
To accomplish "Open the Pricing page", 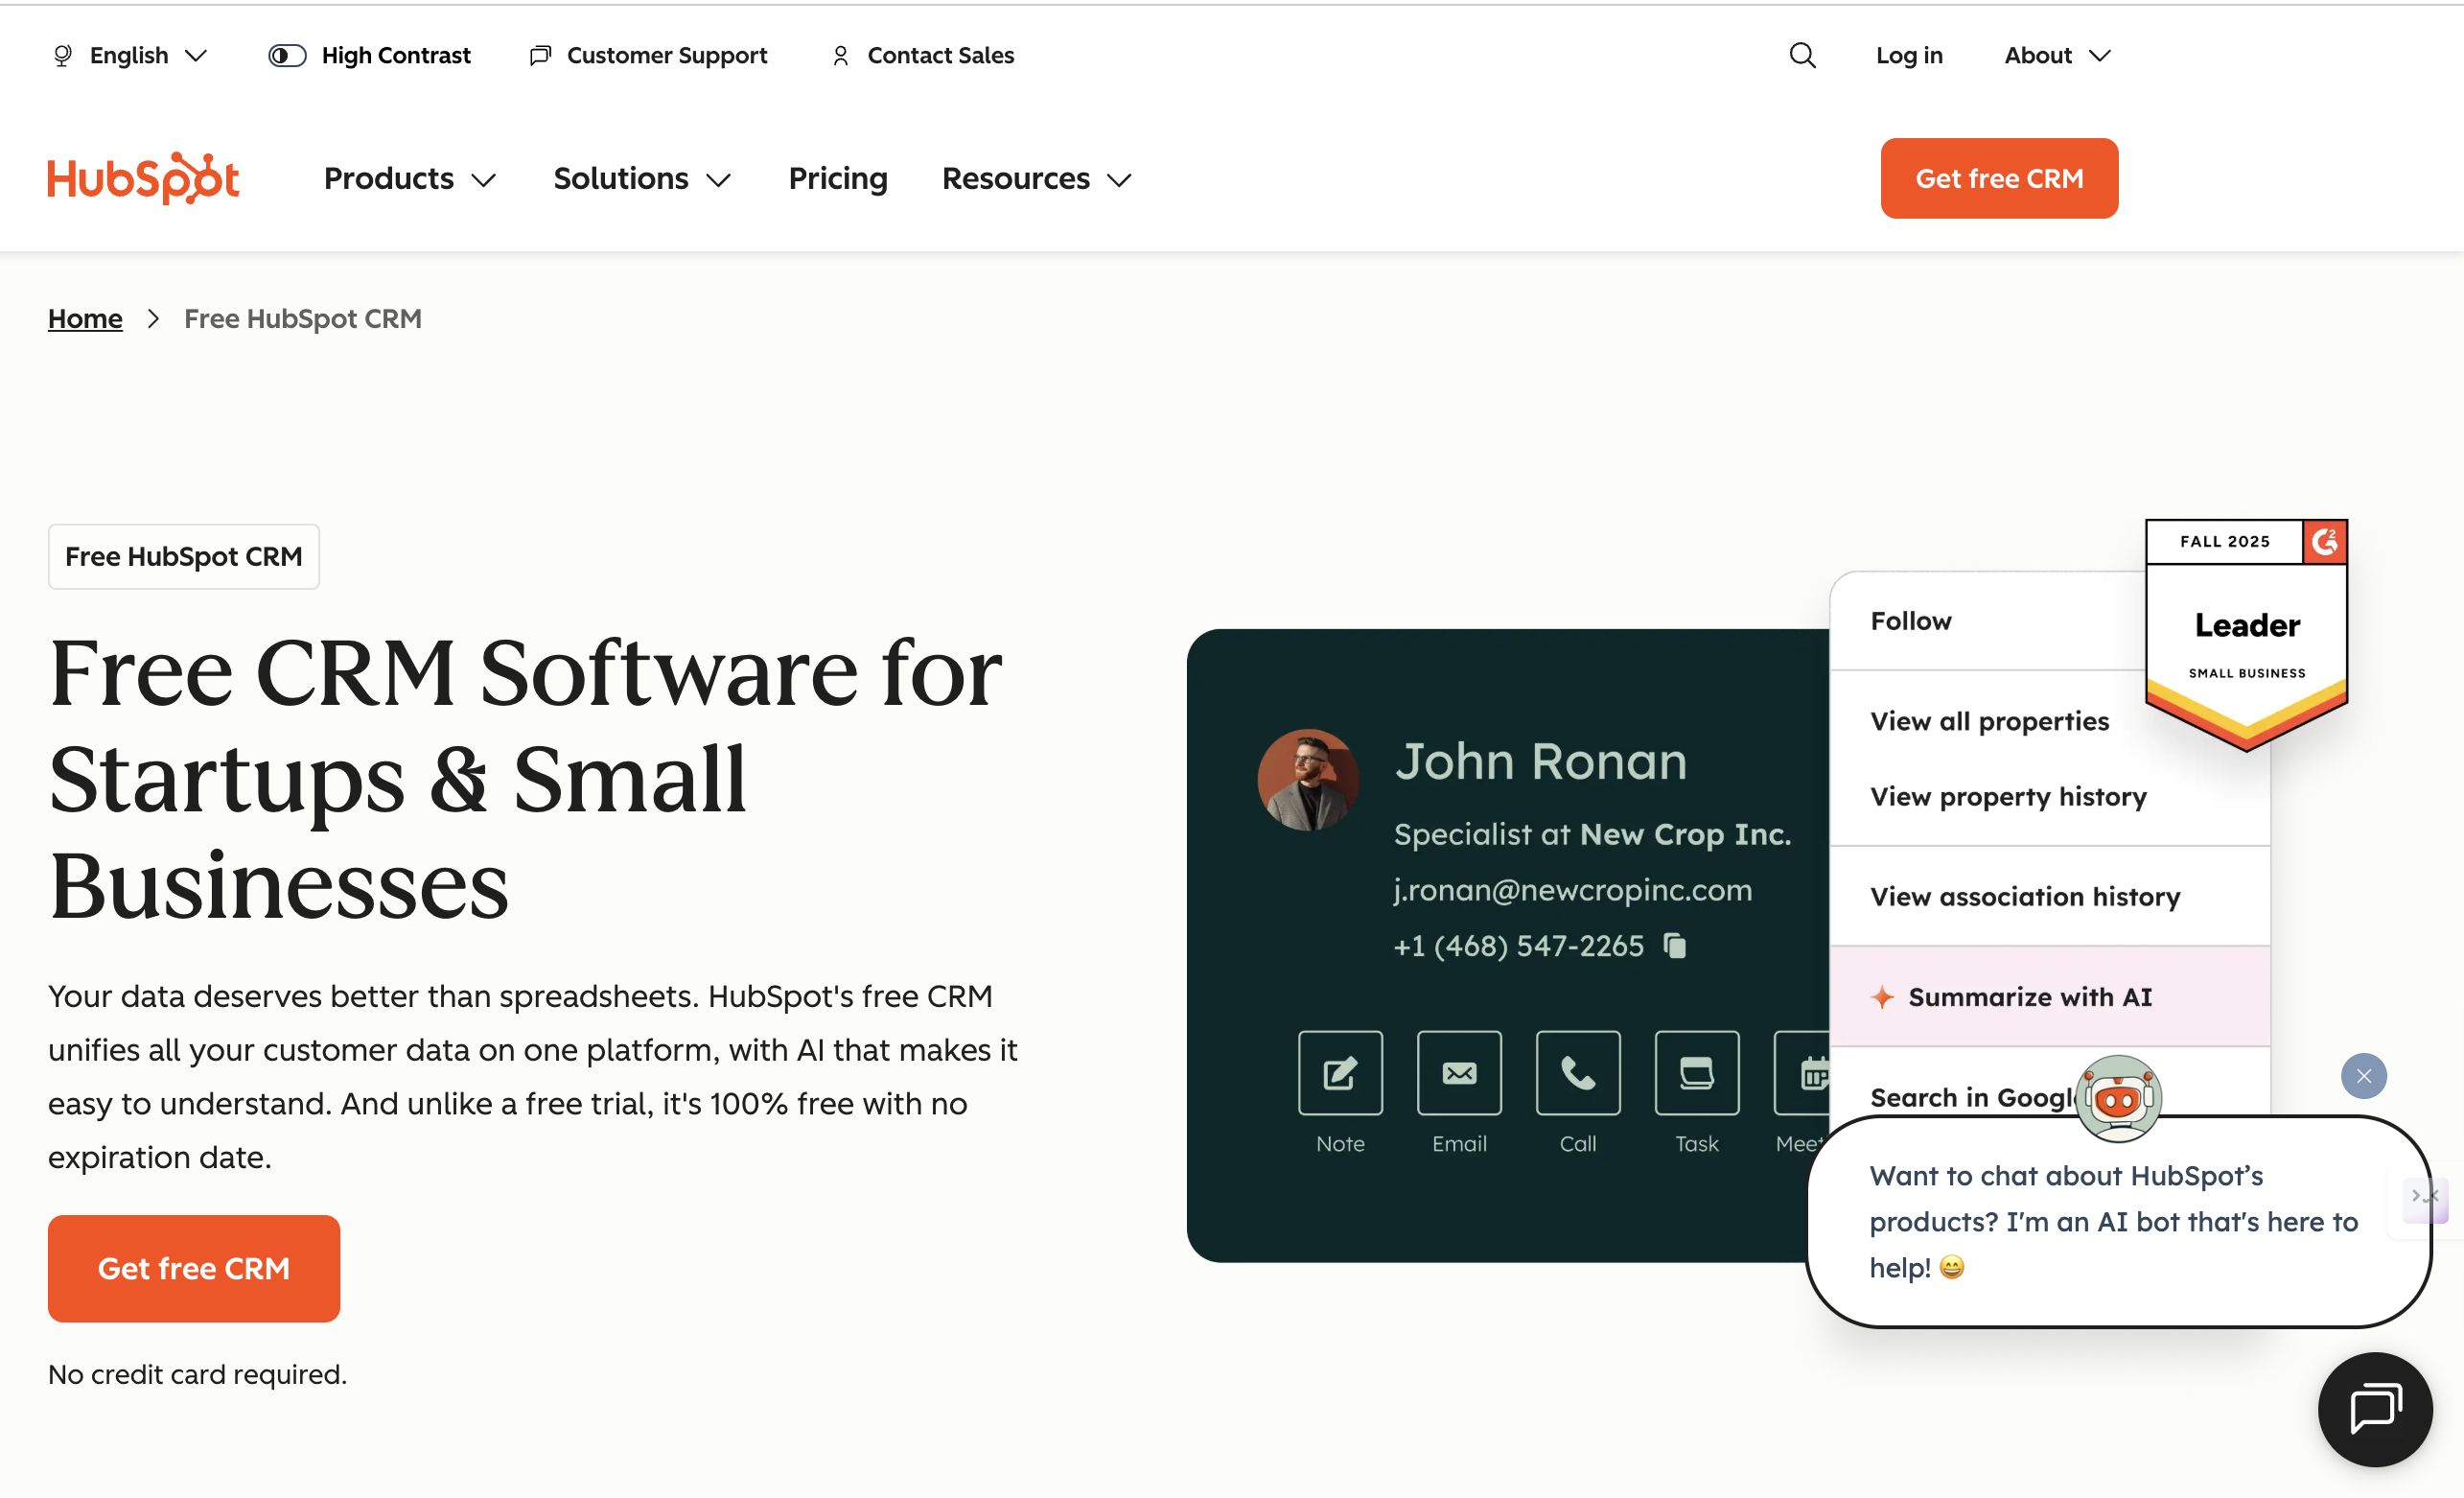I will click(x=837, y=179).
